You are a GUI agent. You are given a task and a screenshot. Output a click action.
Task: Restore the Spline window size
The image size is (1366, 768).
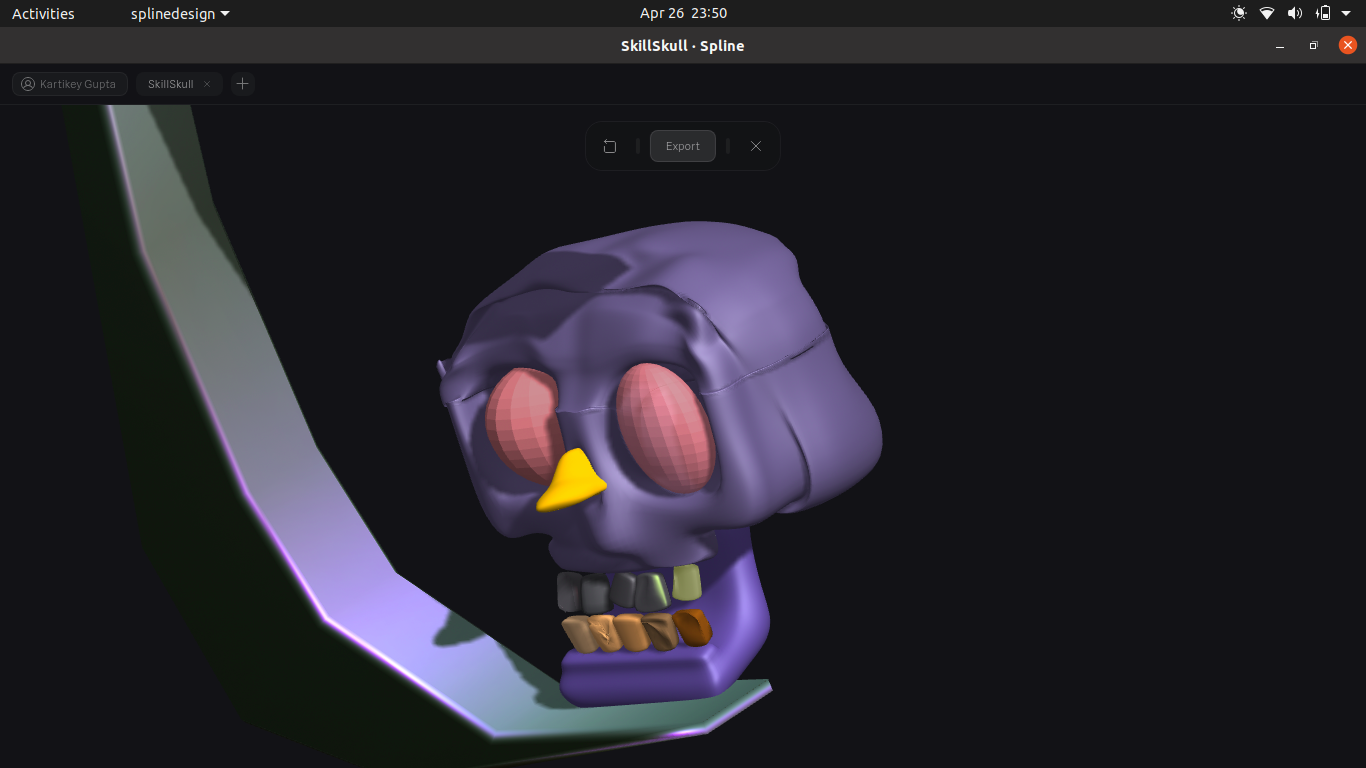(x=1314, y=46)
